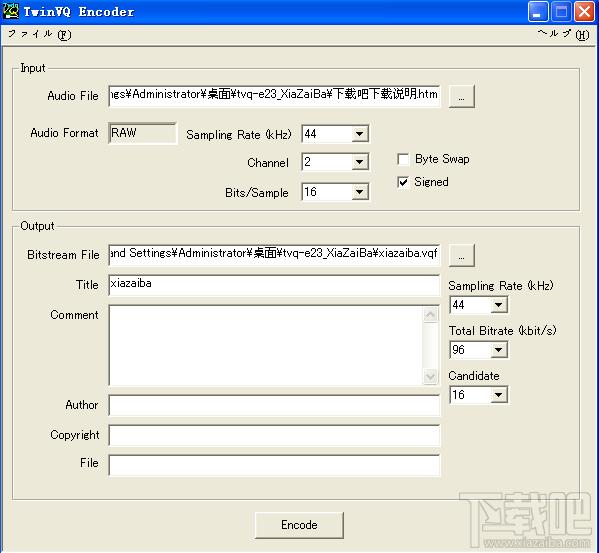Click the Comment scrollbar down arrow

431,377
